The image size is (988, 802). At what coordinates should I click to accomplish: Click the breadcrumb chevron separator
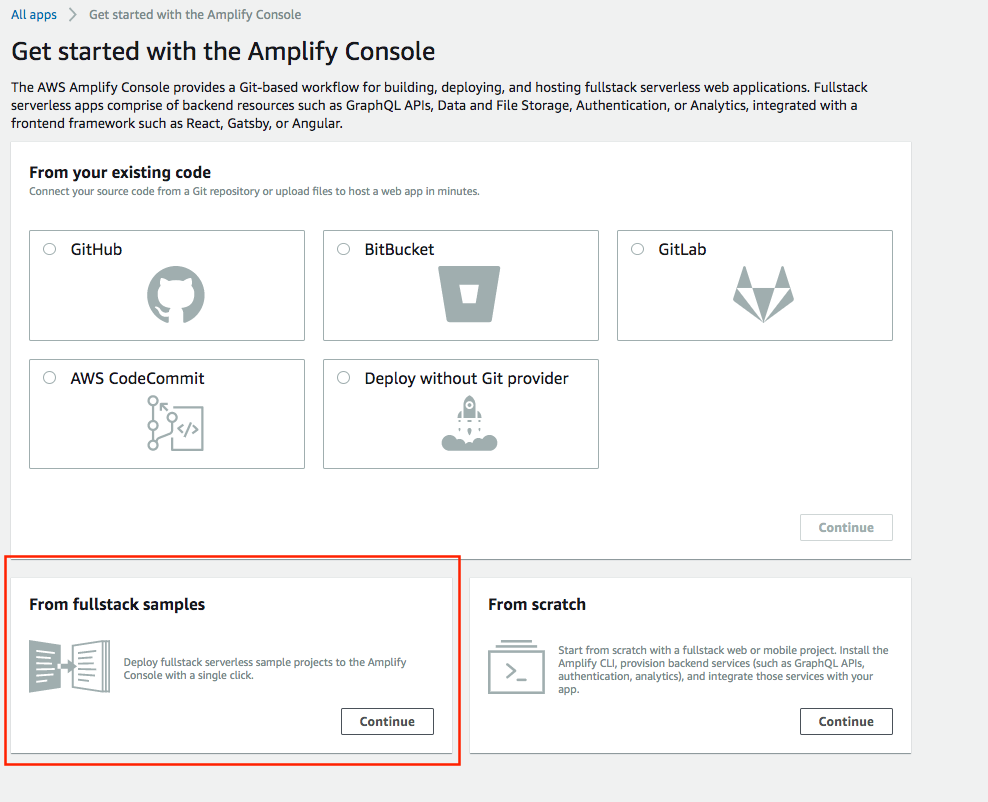coord(72,14)
